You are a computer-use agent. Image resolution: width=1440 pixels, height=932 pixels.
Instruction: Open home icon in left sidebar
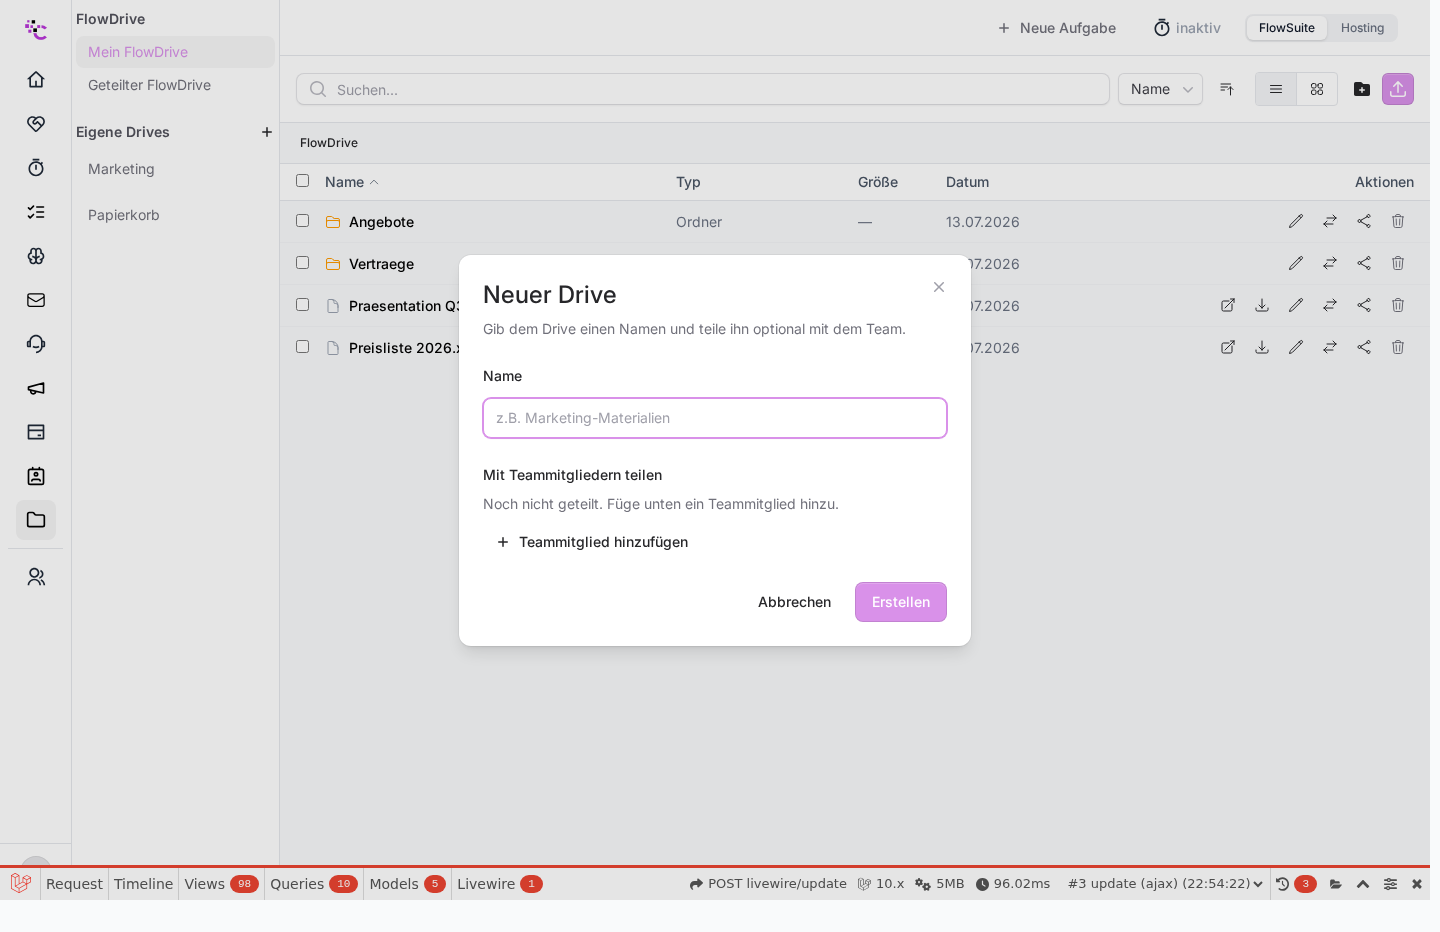[36, 79]
